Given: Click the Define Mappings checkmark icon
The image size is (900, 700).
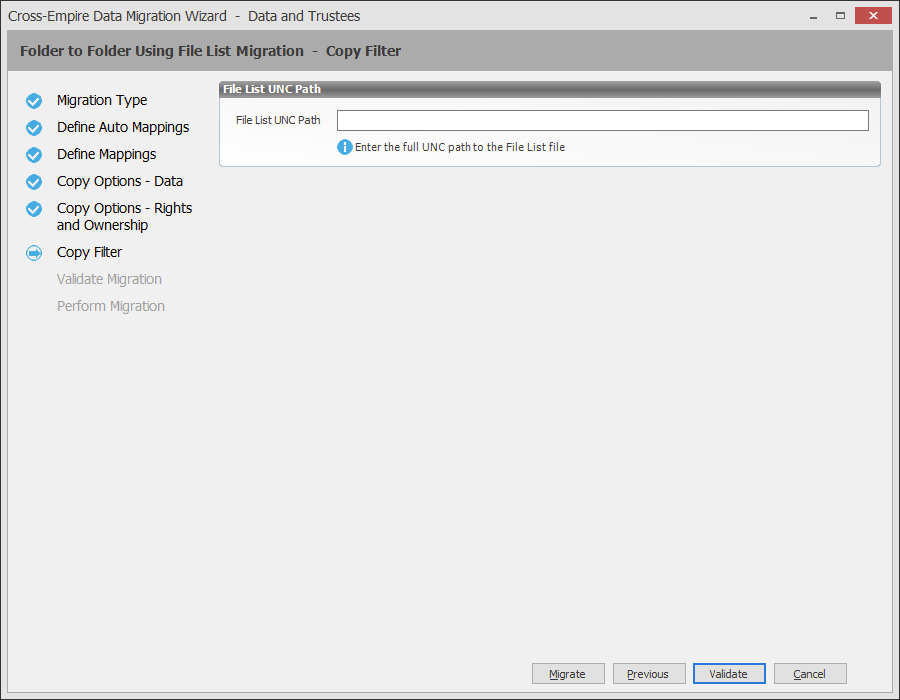Looking at the screenshot, I should point(34,155).
